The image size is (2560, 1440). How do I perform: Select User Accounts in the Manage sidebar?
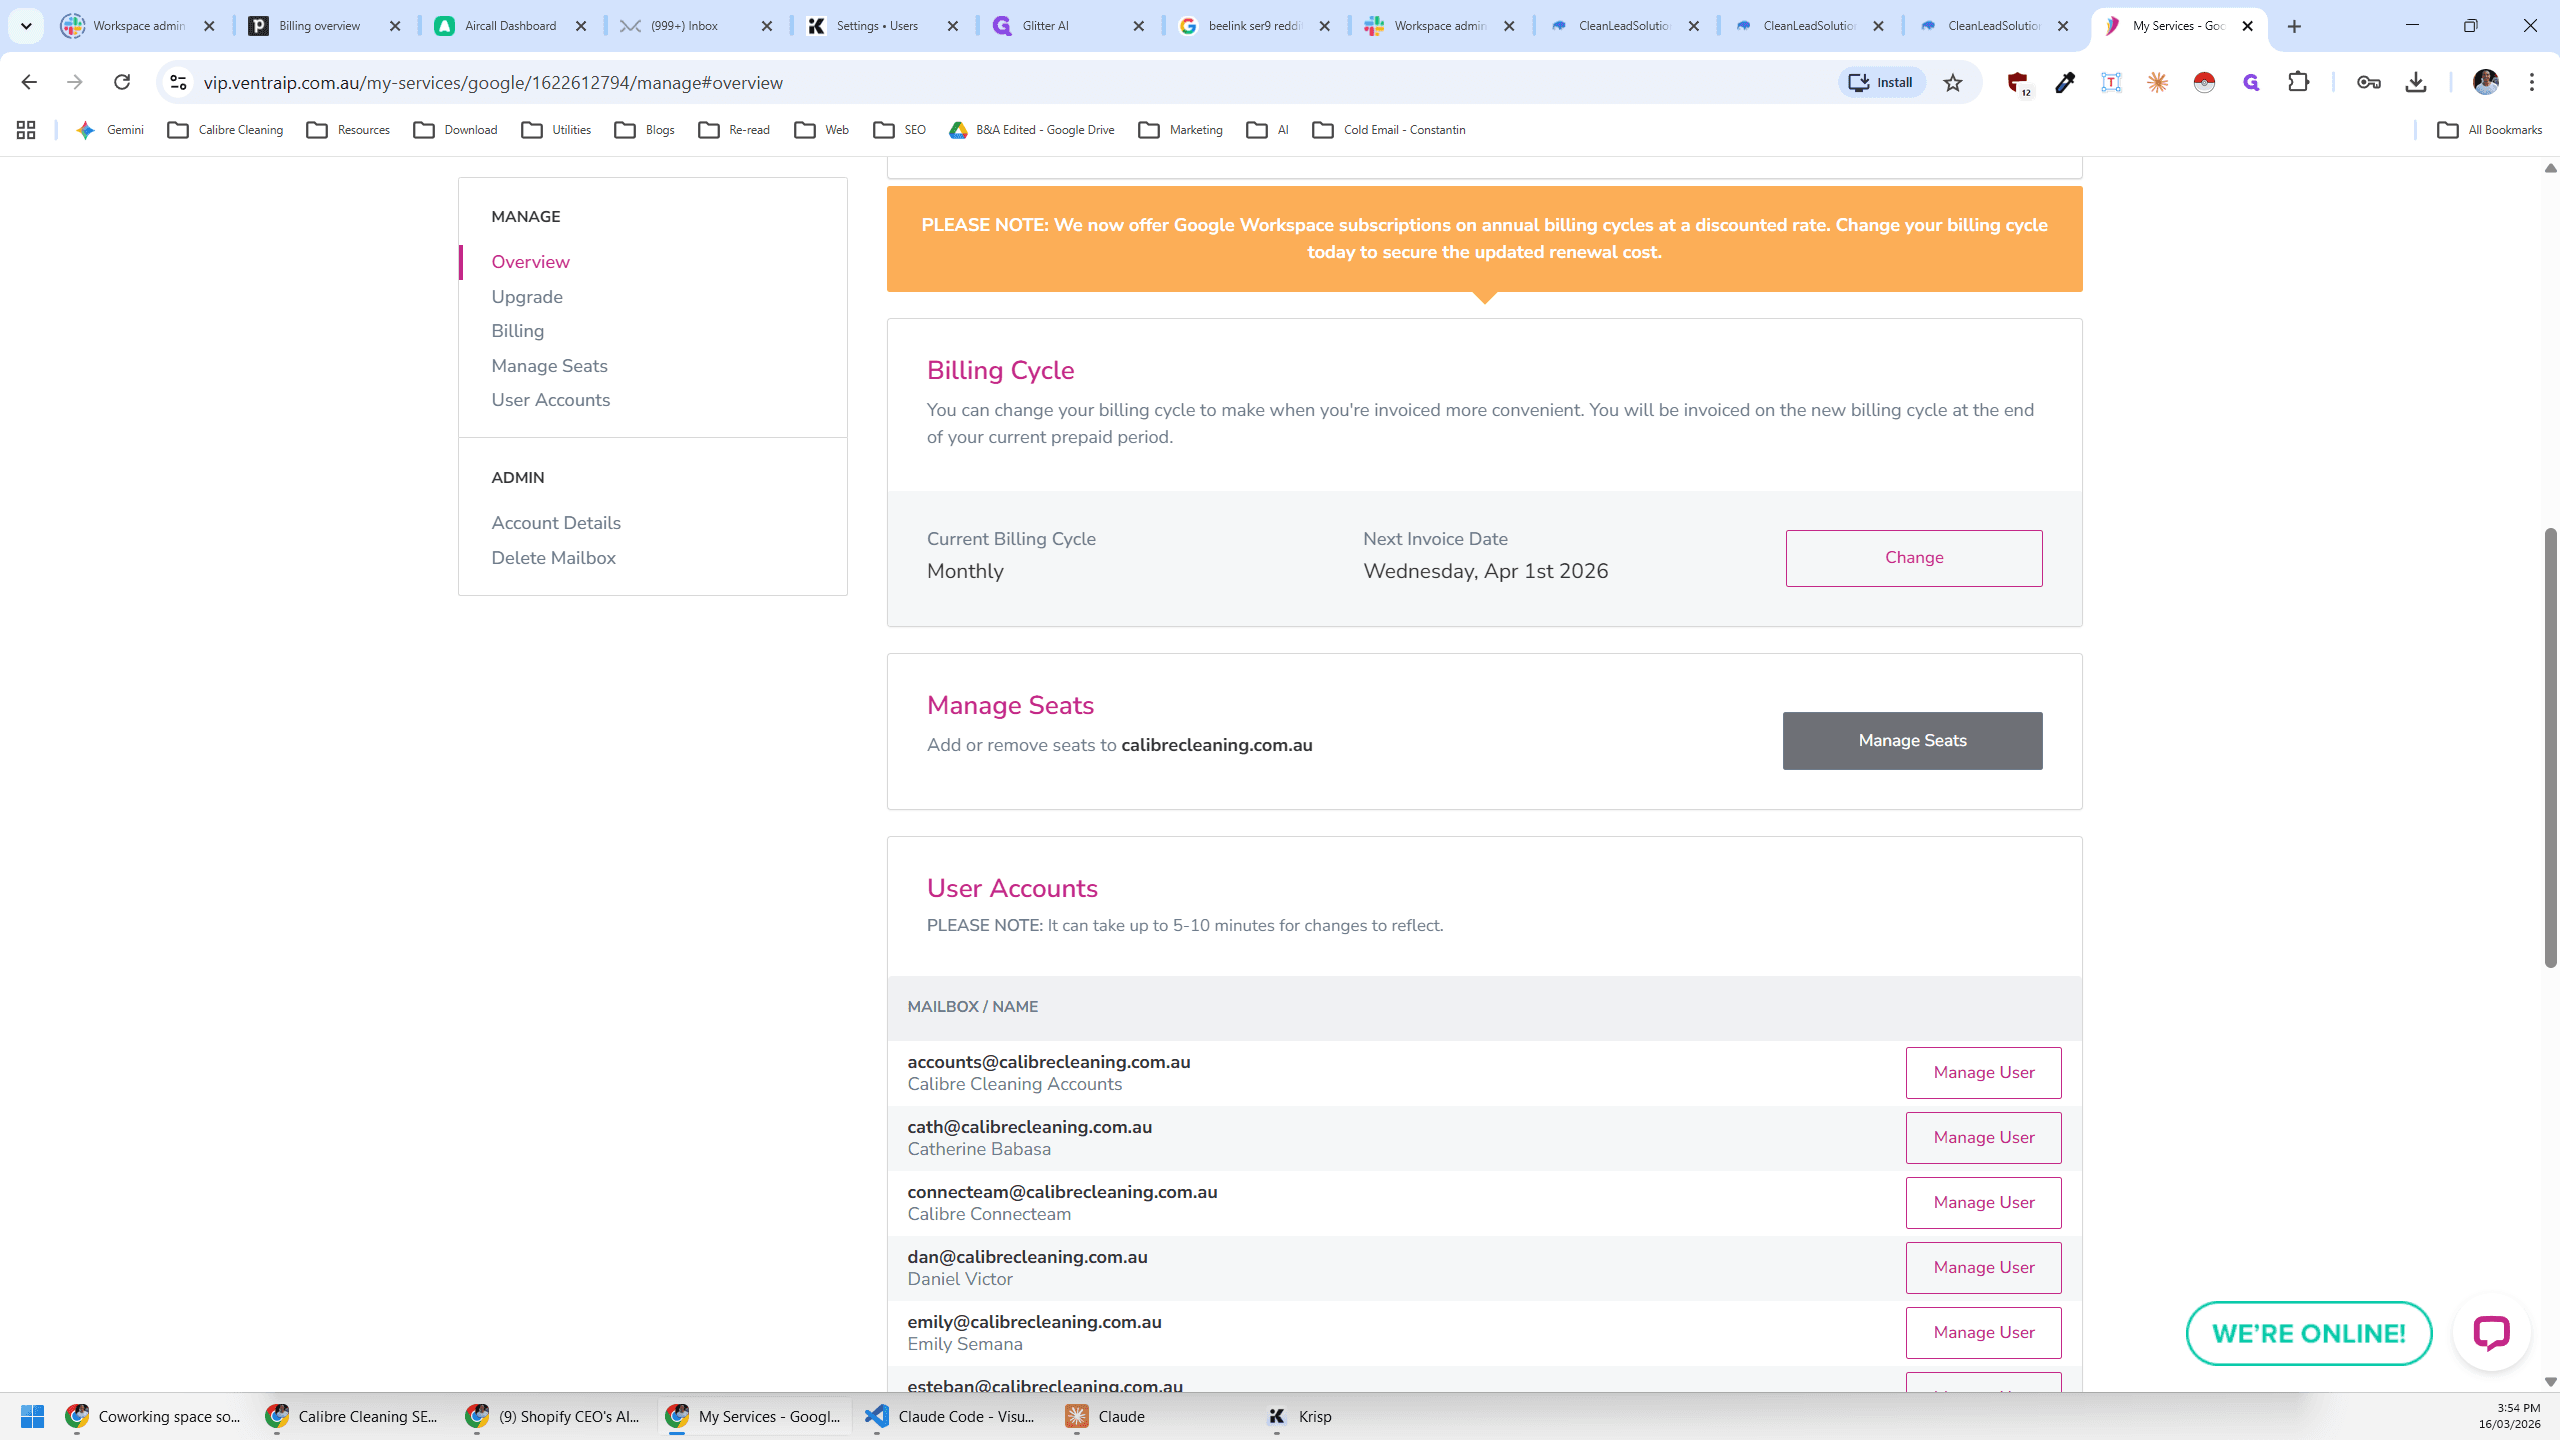tap(550, 400)
